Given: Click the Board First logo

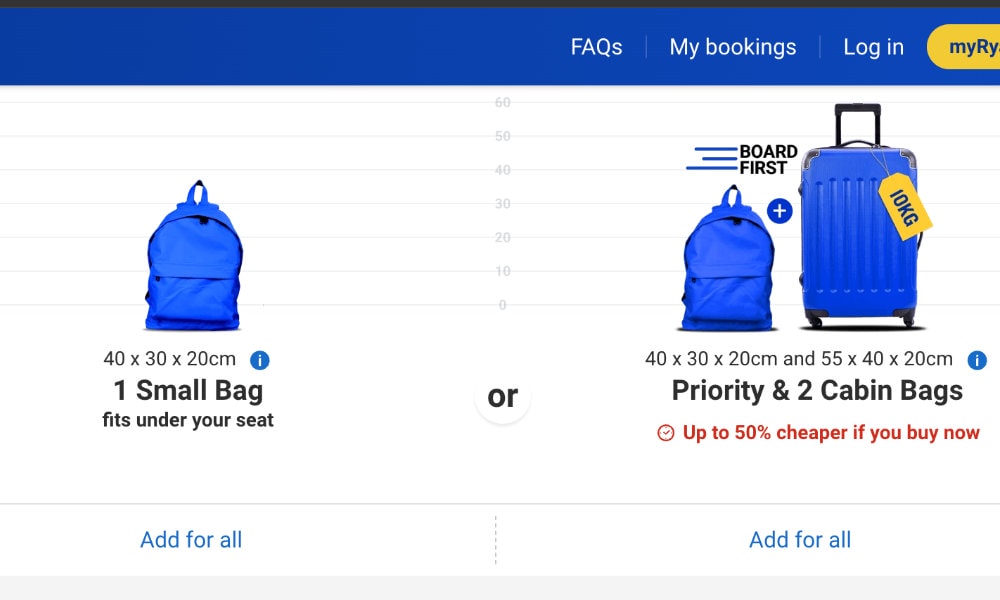Looking at the screenshot, I should tap(742, 159).
